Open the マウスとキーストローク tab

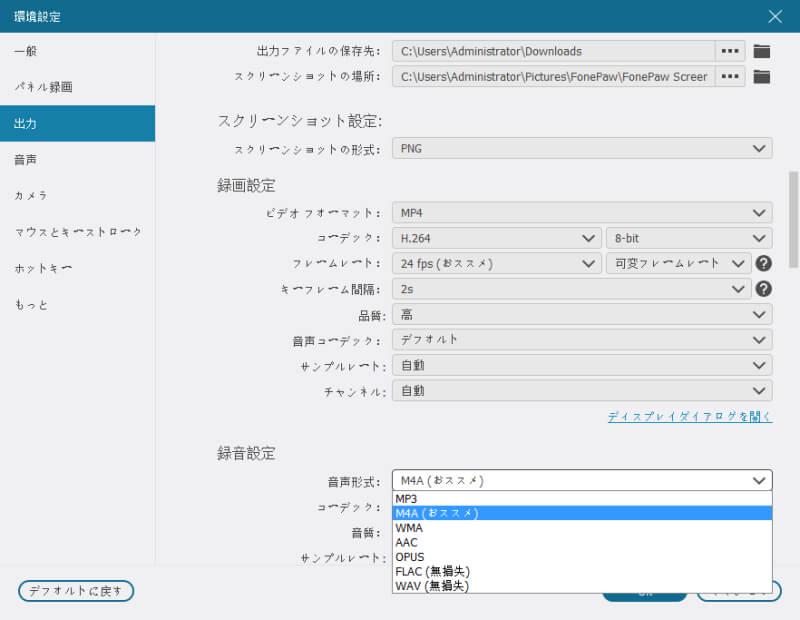(78, 232)
